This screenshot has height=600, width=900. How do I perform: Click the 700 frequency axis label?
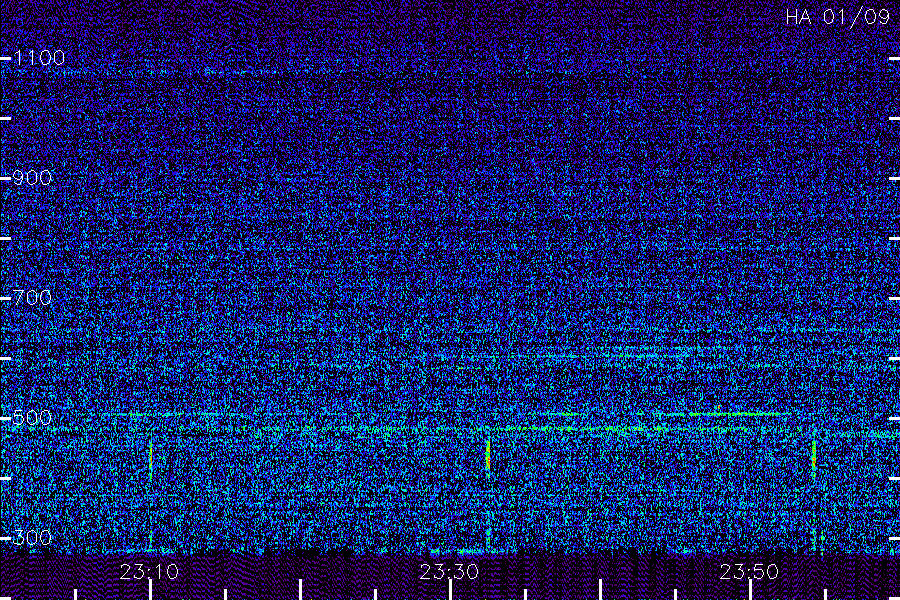pyautogui.click(x=32, y=298)
